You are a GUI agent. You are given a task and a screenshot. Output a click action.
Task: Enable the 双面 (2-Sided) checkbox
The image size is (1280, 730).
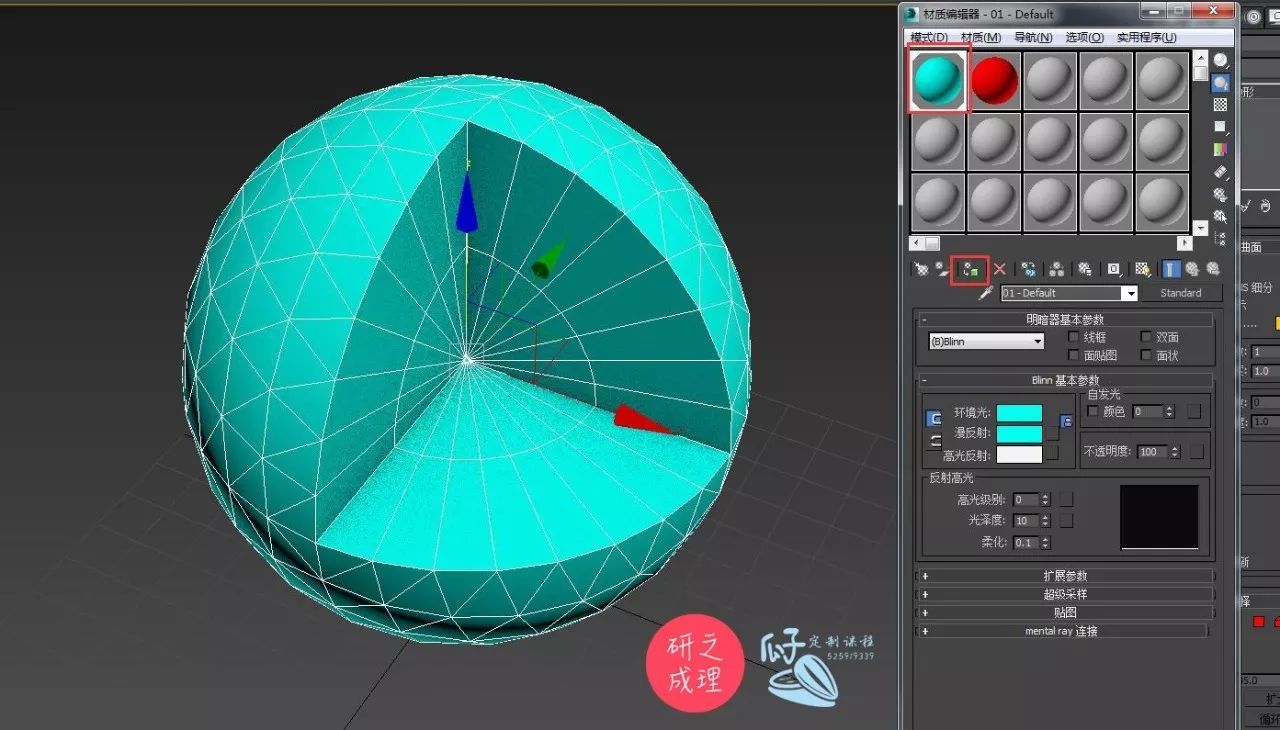click(x=1146, y=337)
